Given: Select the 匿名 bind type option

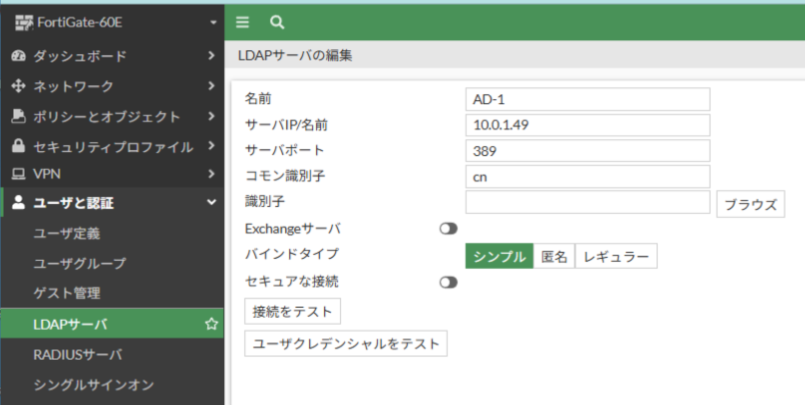Looking at the screenshot, I should tap(554, 256).
